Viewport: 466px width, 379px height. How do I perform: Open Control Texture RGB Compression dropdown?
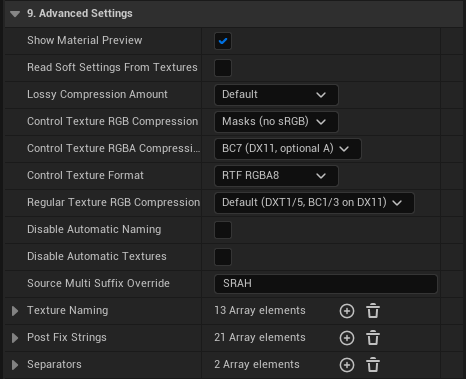point(276,122)
